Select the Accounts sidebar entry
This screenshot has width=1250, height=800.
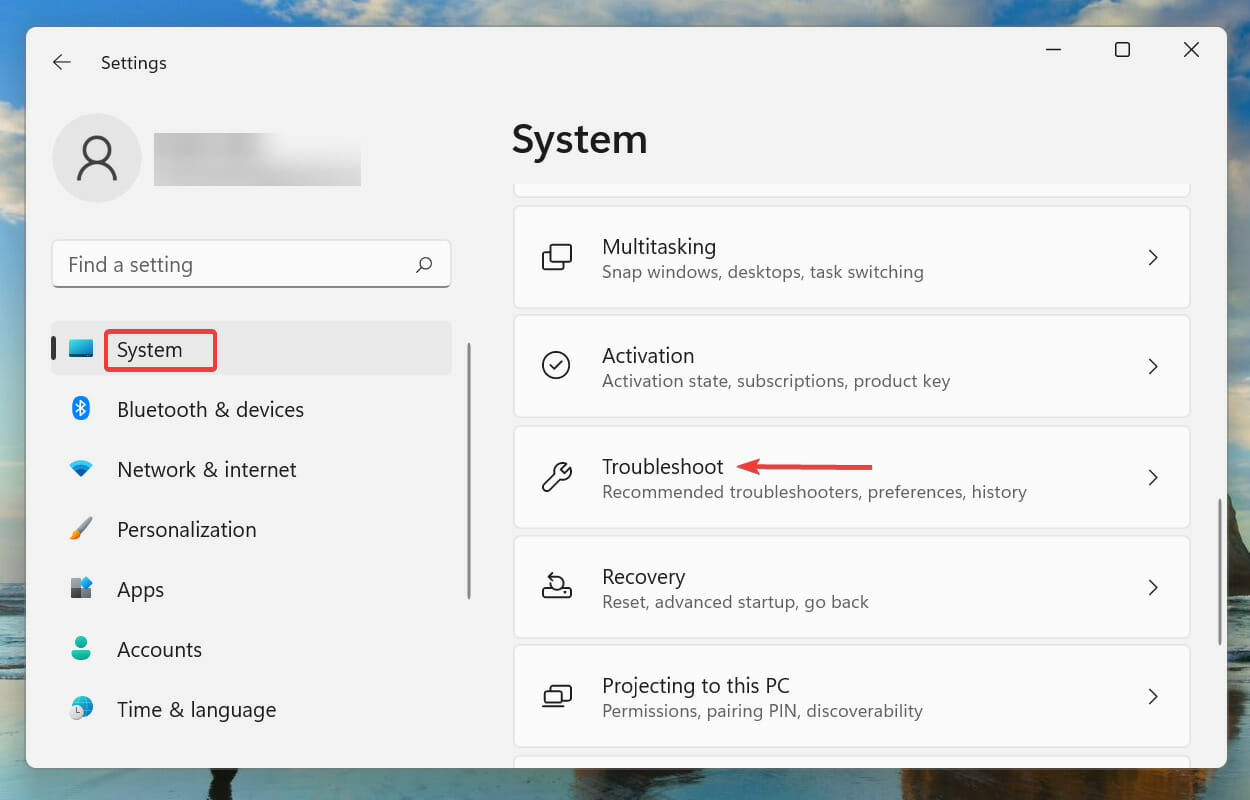pos(159,649)
